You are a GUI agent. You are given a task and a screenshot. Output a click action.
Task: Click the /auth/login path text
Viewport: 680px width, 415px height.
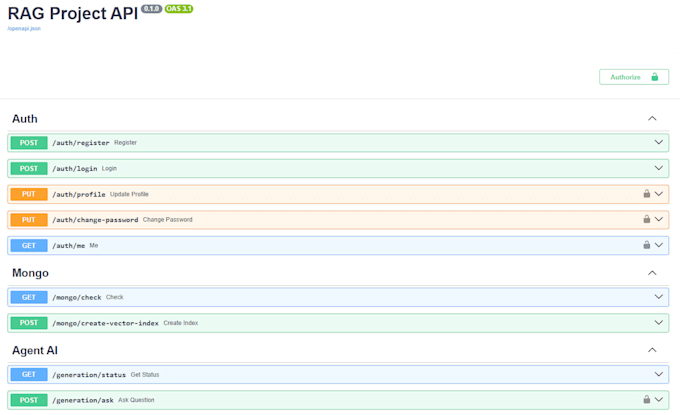[75, 168]
